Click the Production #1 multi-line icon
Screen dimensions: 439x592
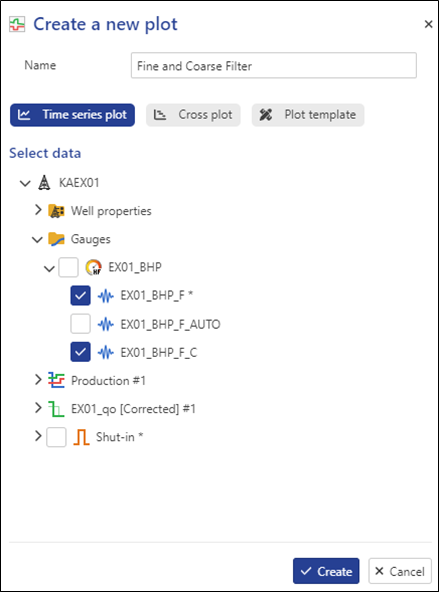coord(56,381)
